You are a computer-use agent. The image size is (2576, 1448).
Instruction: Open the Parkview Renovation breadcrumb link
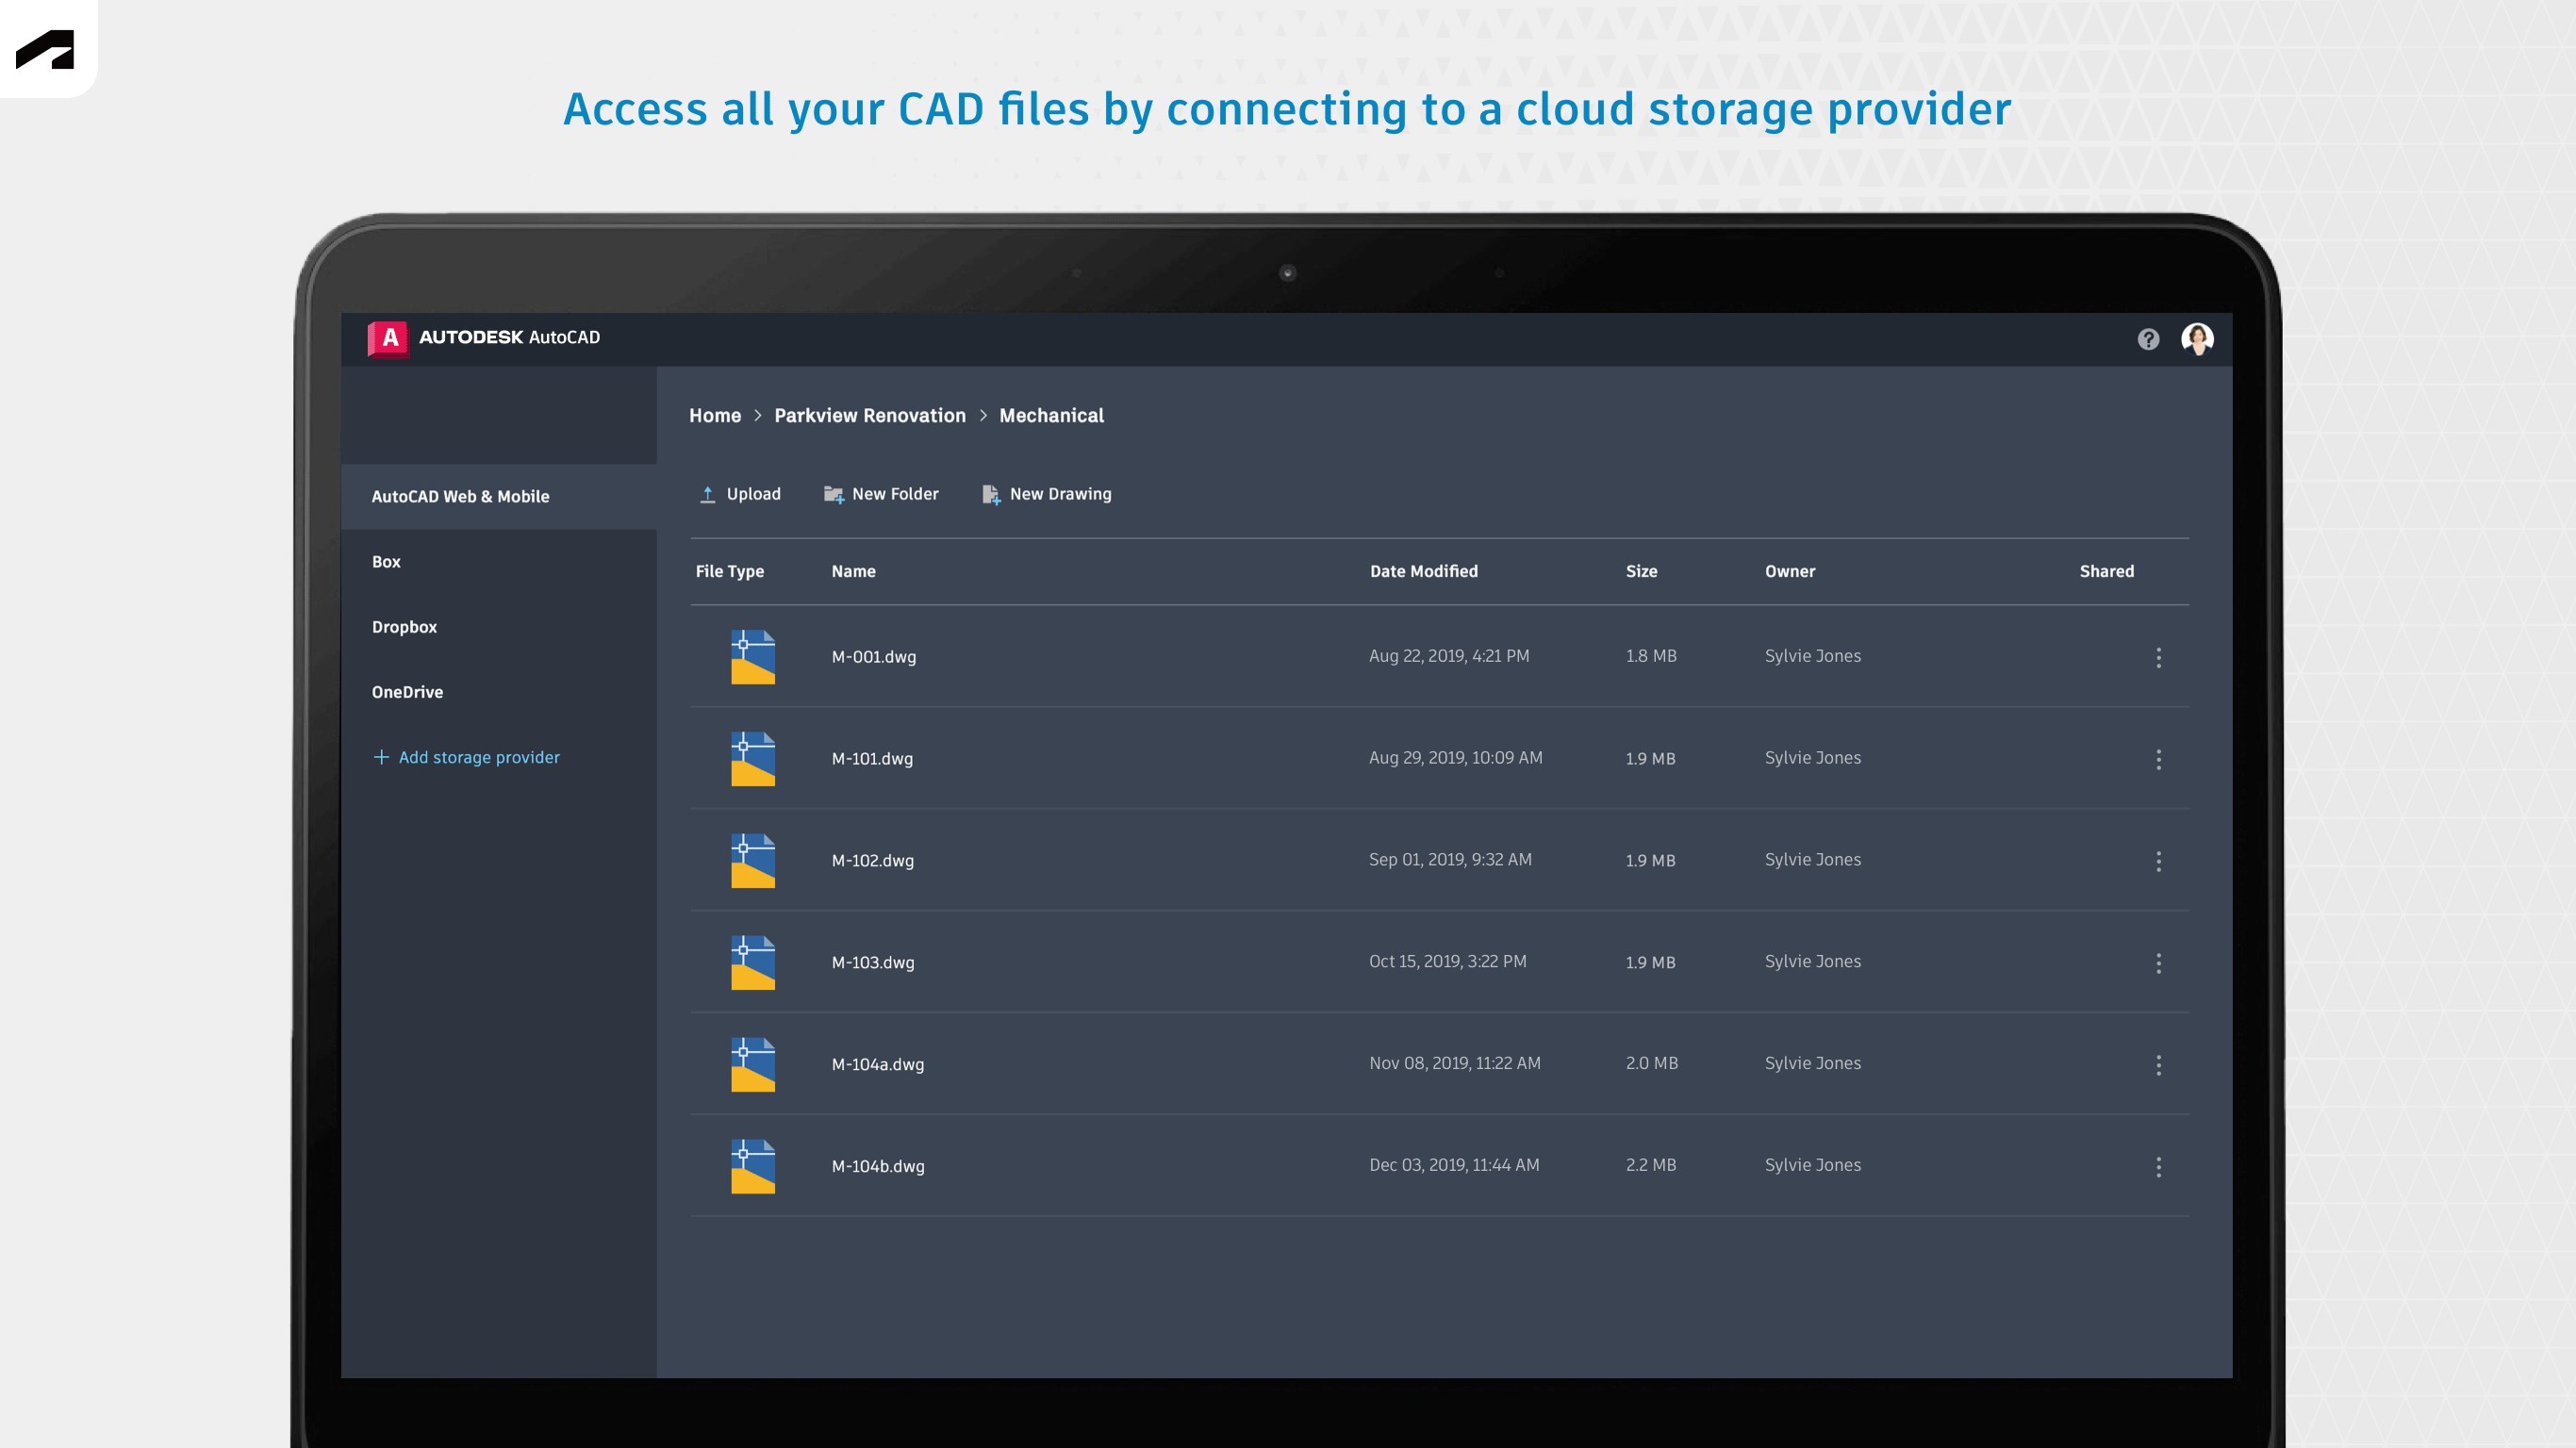[871, 415]
